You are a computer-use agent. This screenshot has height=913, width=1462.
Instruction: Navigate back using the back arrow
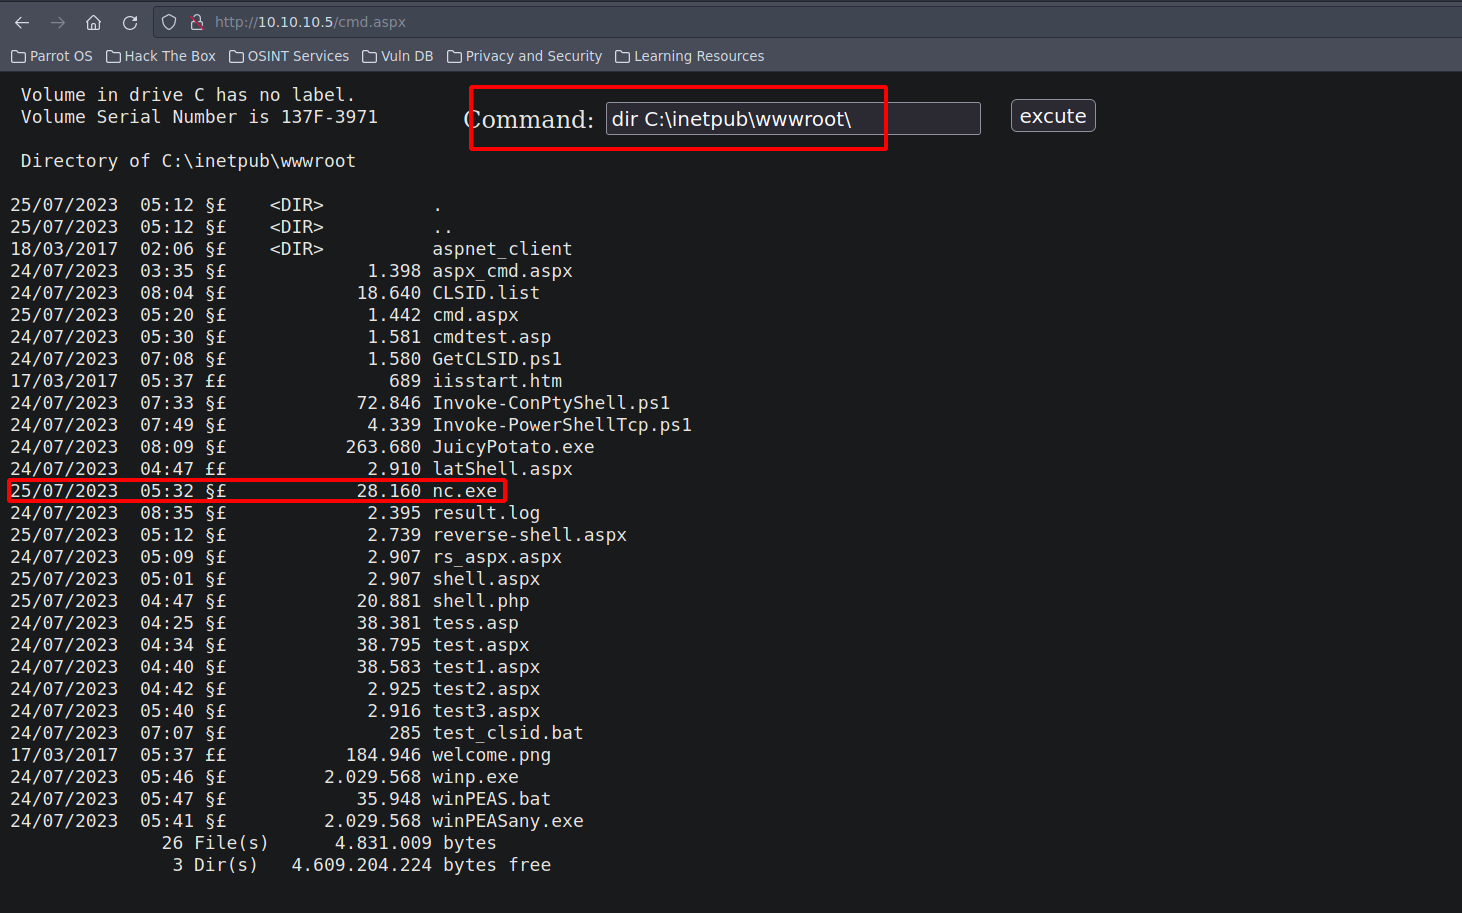point(22,21)
